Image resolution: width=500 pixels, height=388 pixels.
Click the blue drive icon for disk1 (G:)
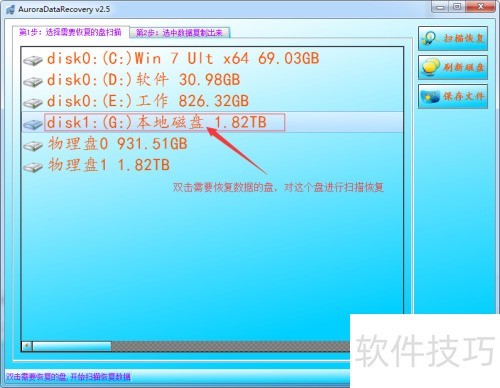pyautogui.click(x=33, y=124)
